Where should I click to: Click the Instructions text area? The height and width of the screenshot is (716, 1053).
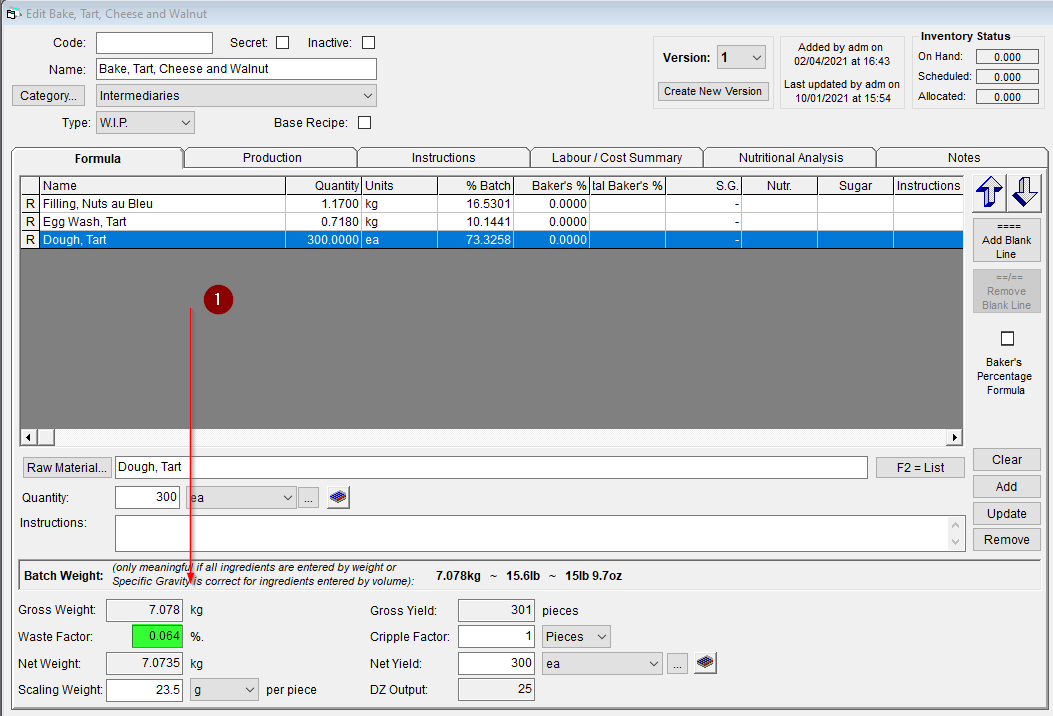point(540,533)
